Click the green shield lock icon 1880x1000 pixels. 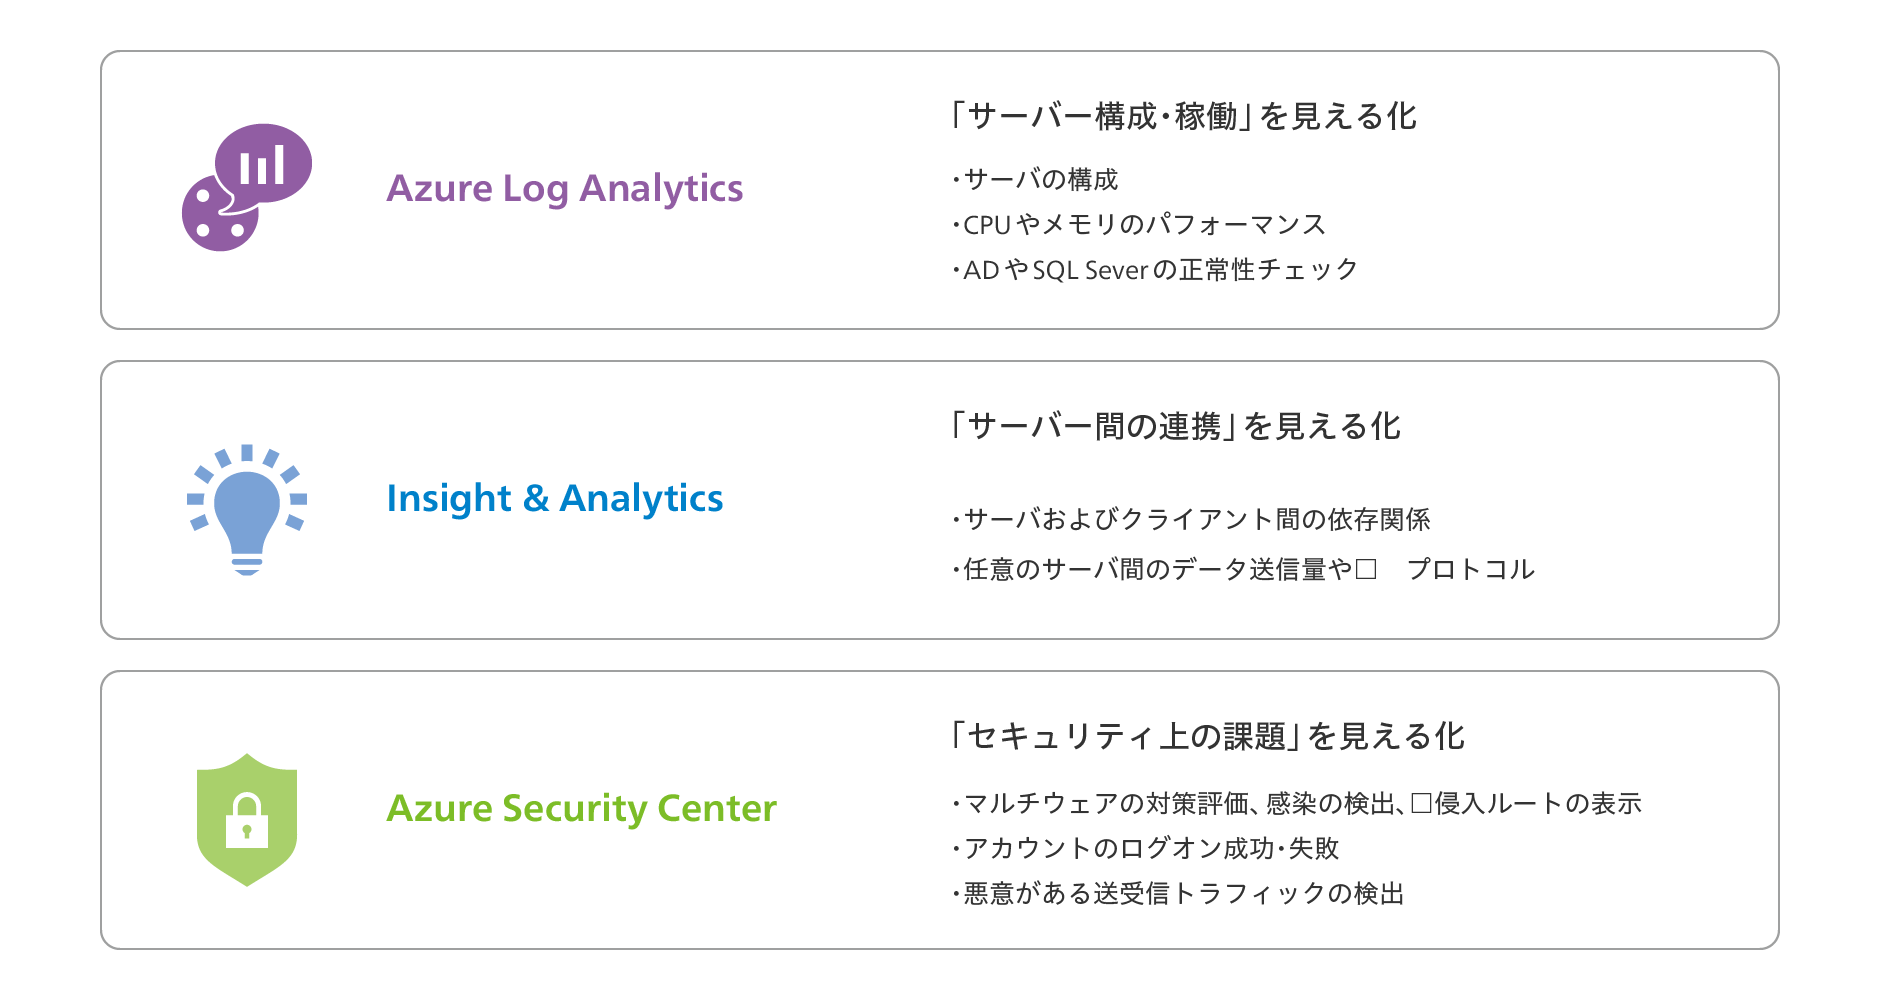(x=247, y=820)
